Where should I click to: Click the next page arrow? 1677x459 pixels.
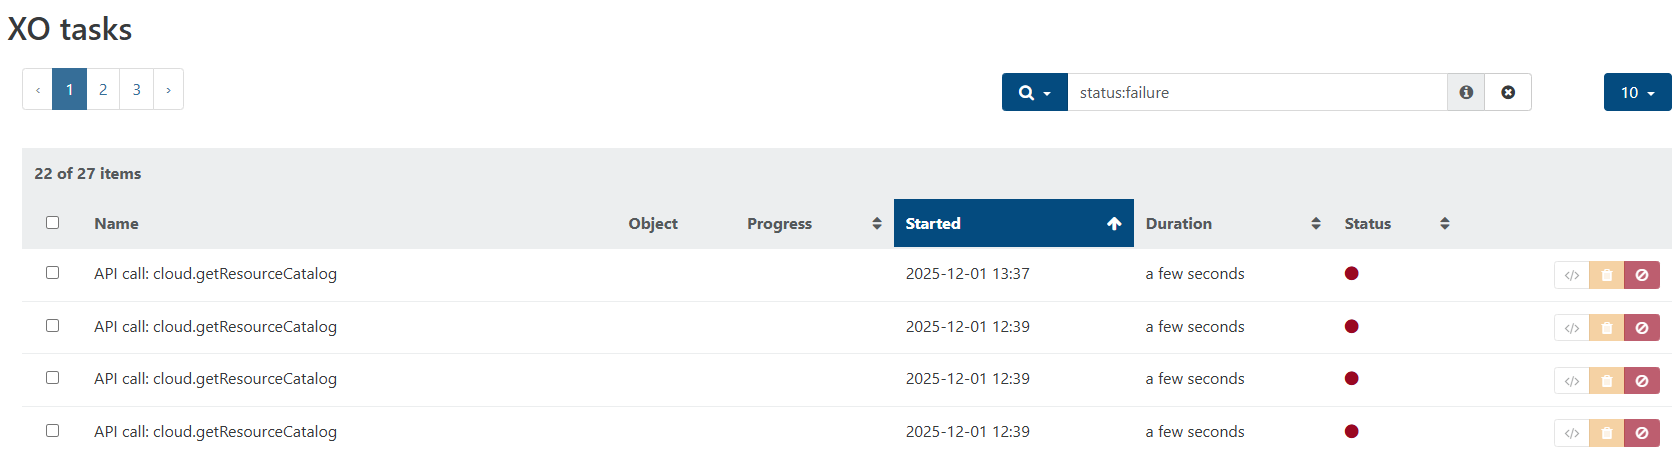coord(168,89)
